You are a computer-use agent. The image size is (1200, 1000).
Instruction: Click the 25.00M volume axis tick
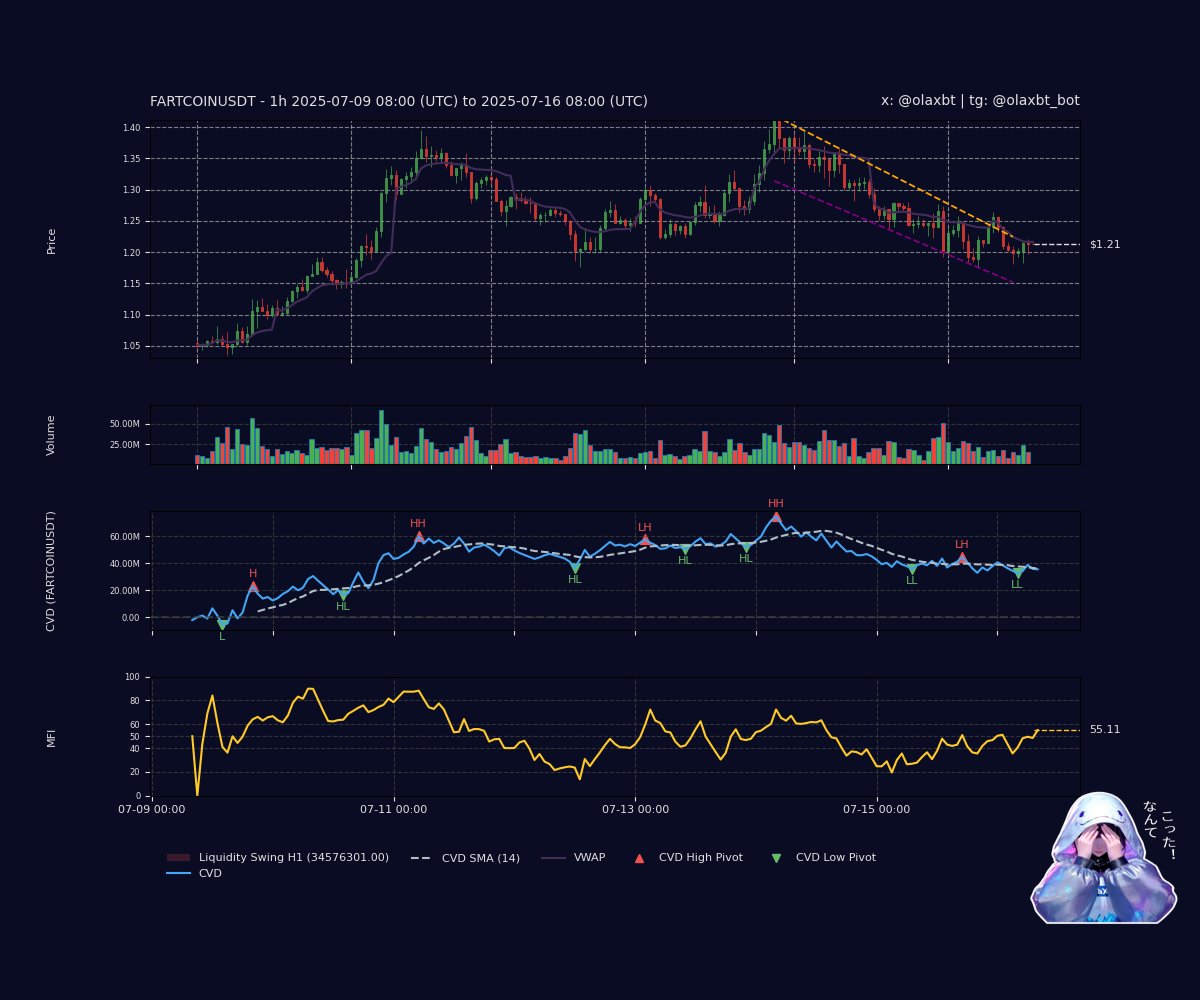coord(126,444)
